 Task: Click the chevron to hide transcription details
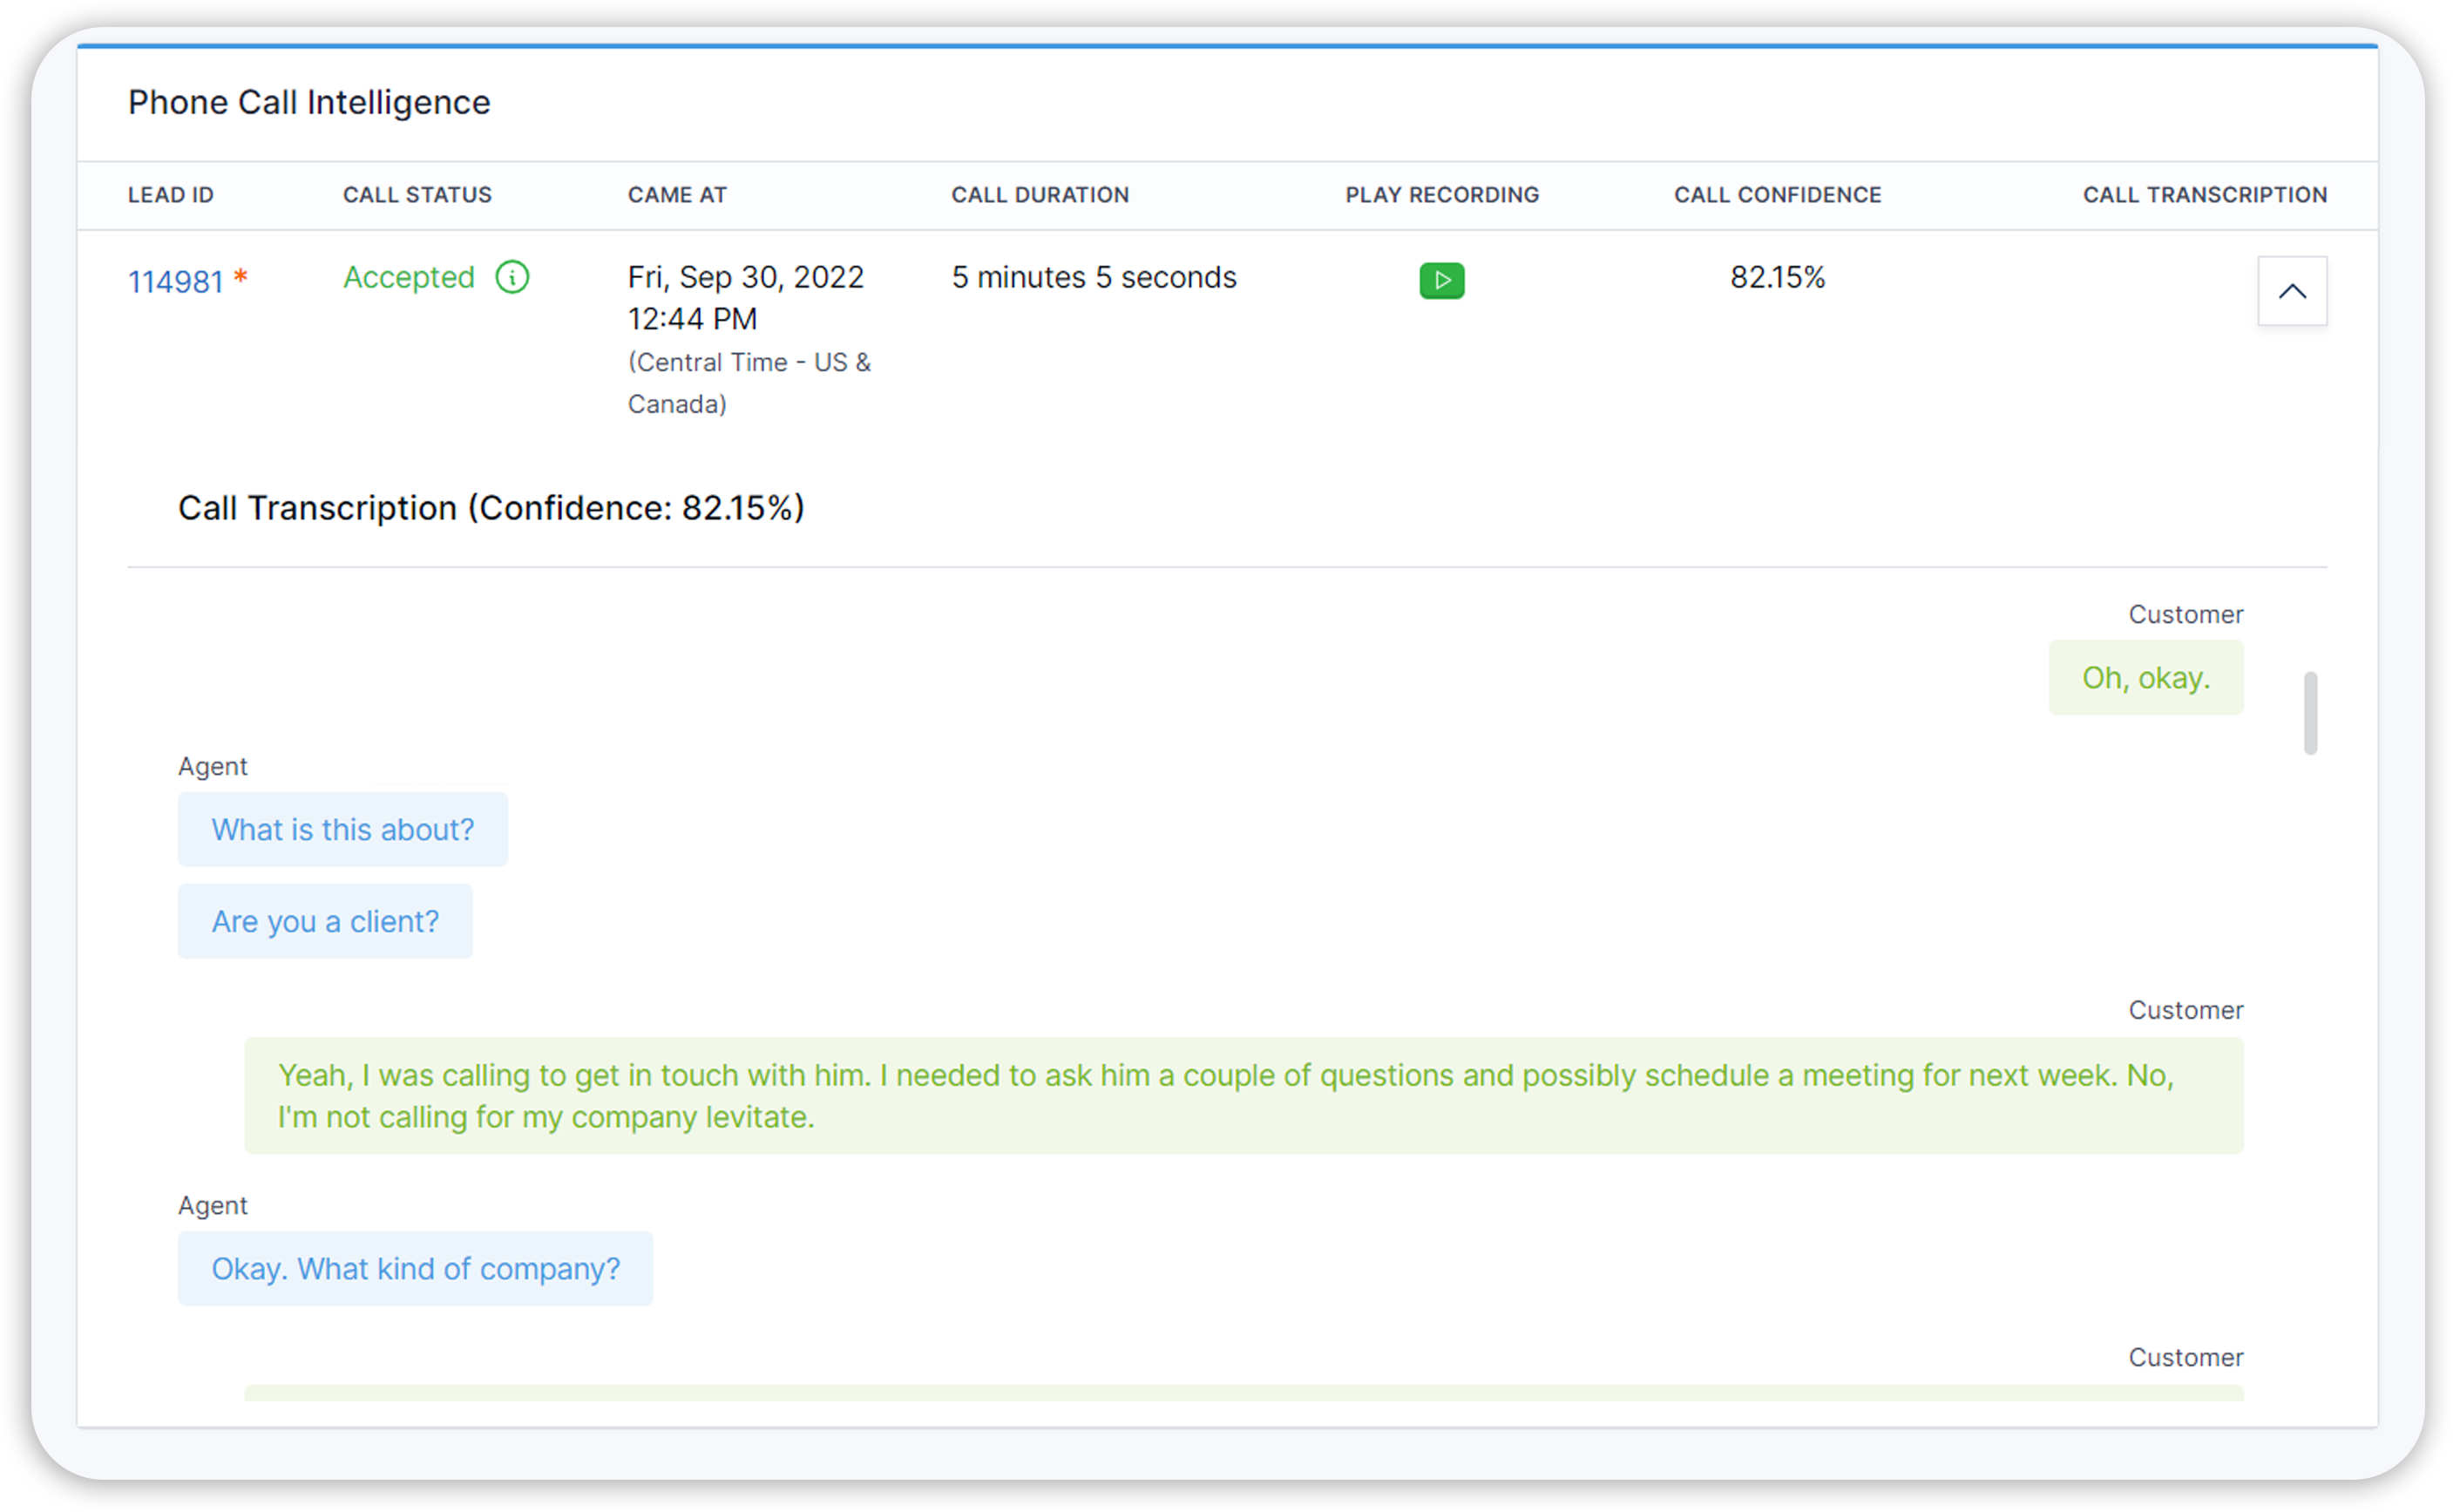2292,291
